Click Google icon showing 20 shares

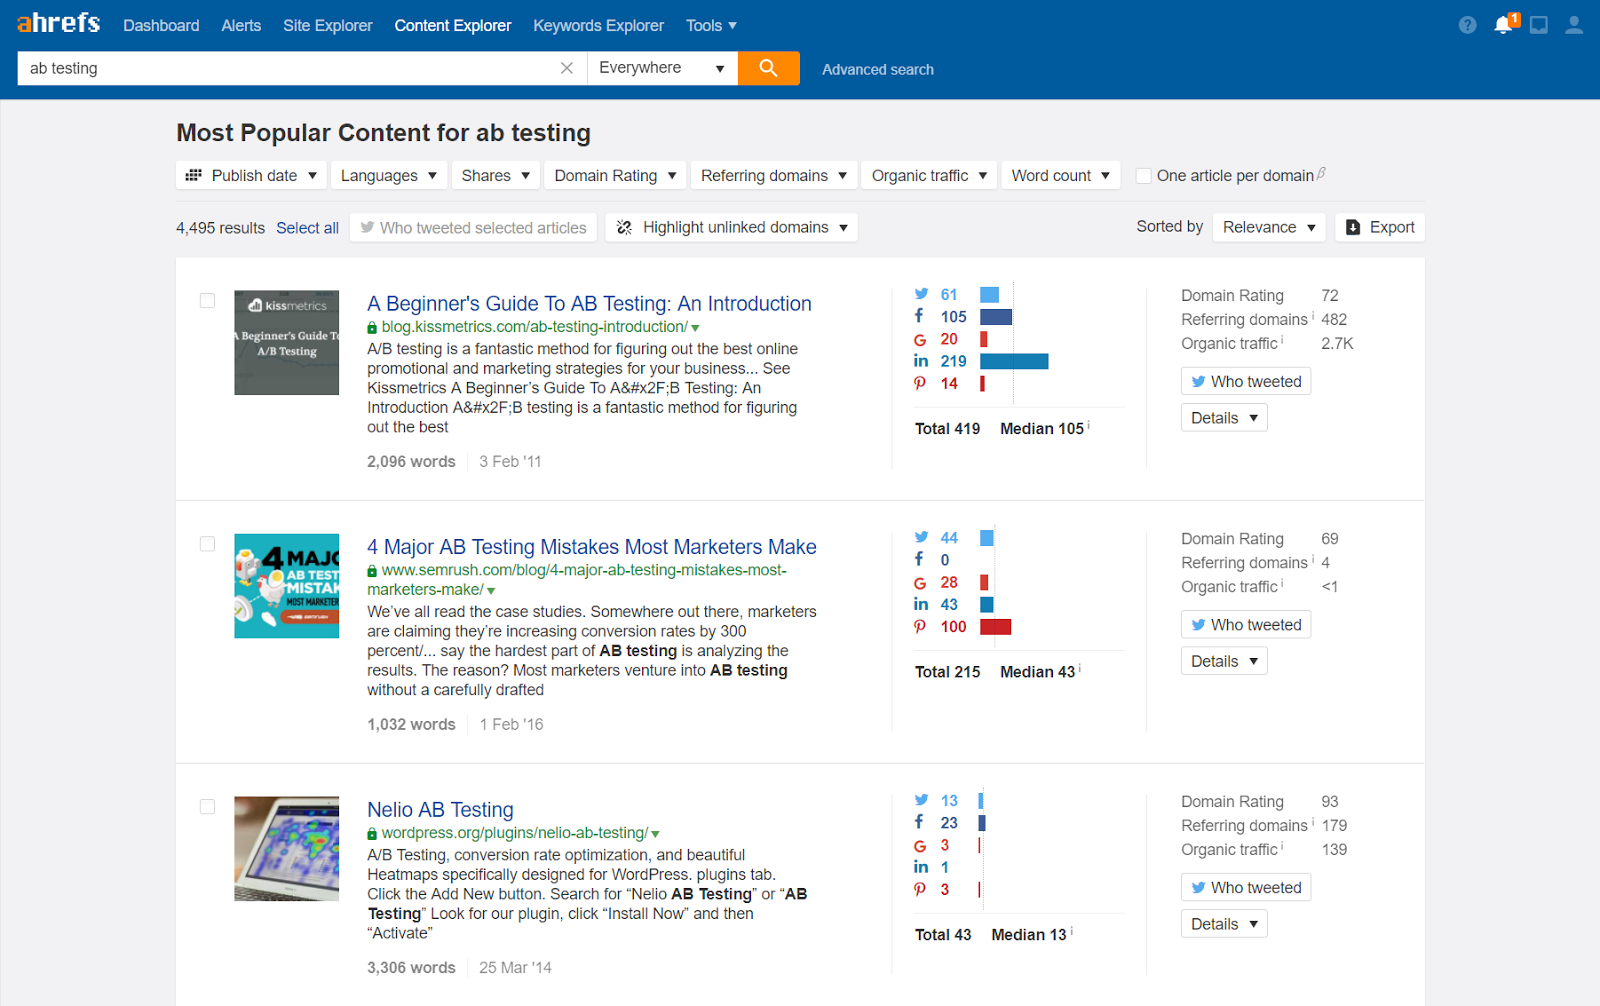[920, 339]
